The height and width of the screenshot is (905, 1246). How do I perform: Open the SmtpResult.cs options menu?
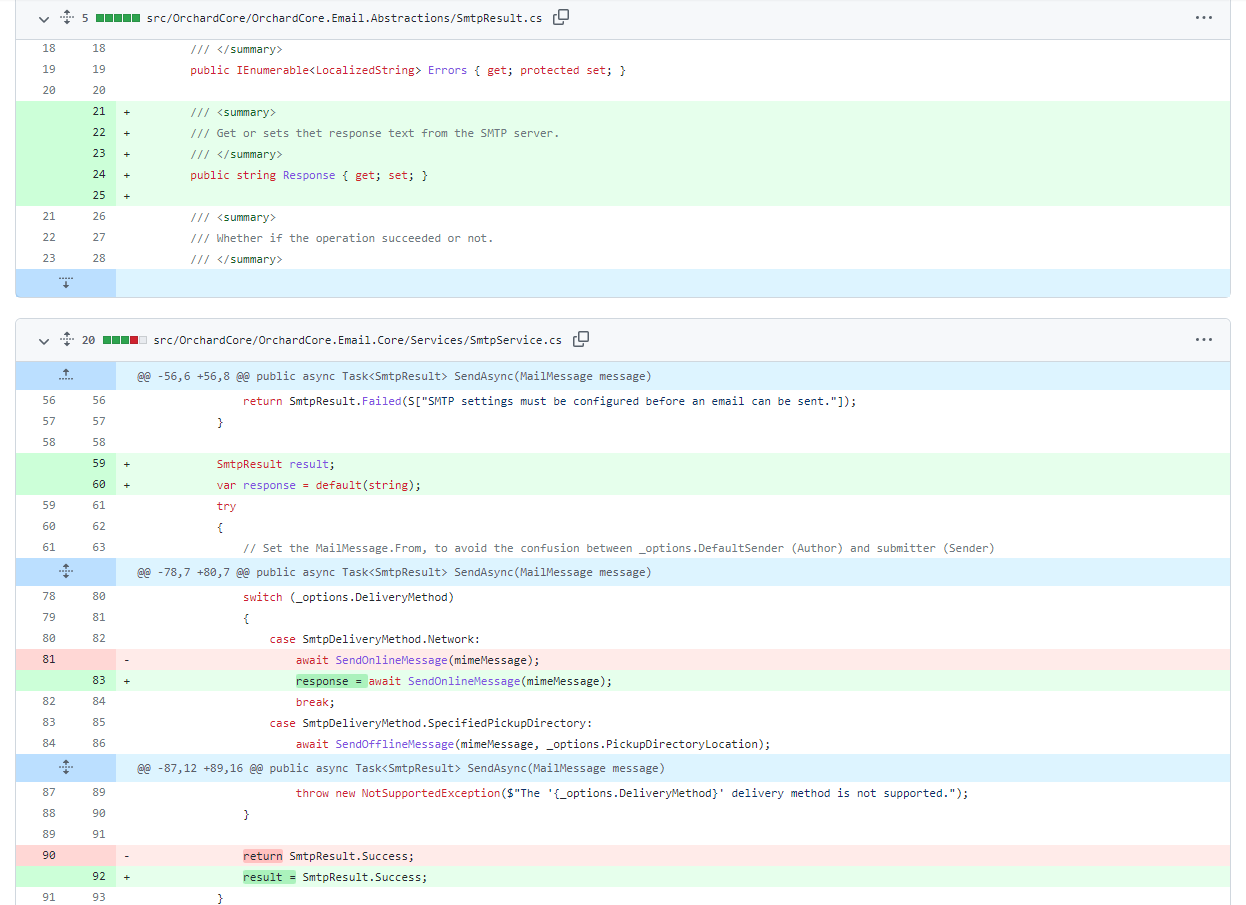1204,18
